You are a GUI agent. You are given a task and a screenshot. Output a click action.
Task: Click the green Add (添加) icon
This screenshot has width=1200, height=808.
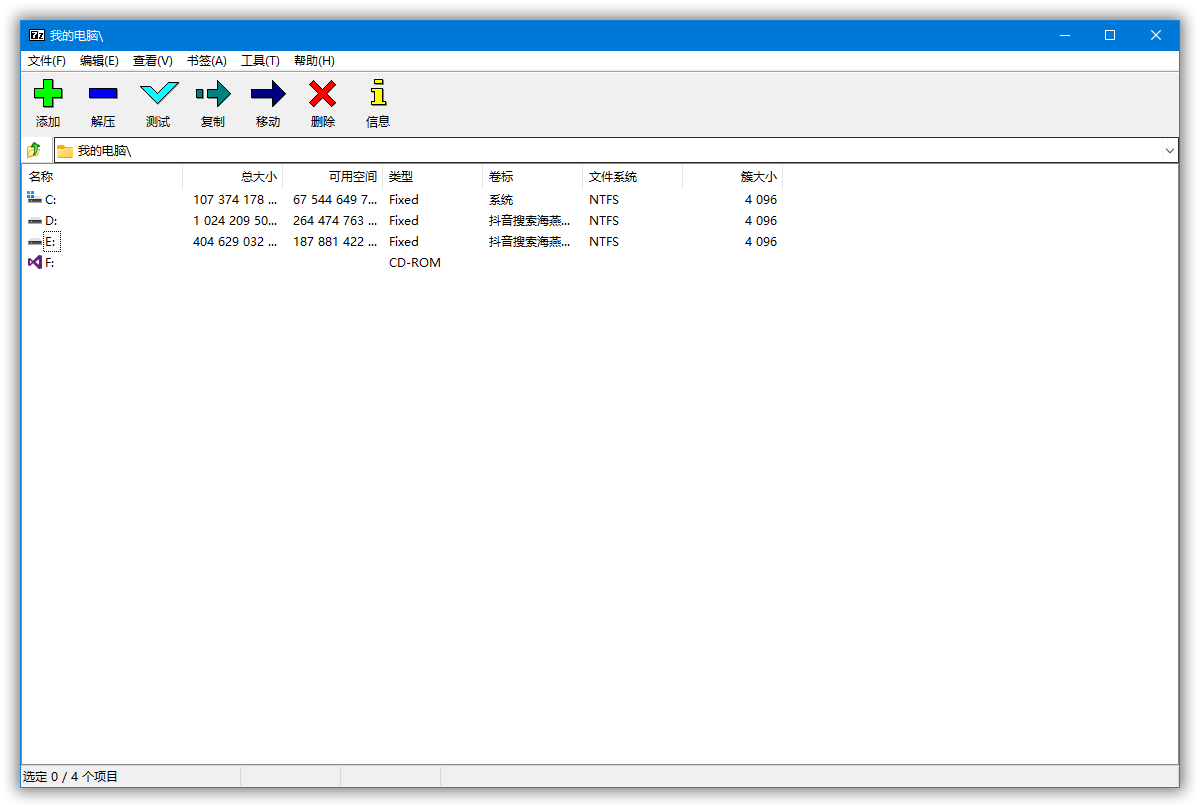coord(48,95)
